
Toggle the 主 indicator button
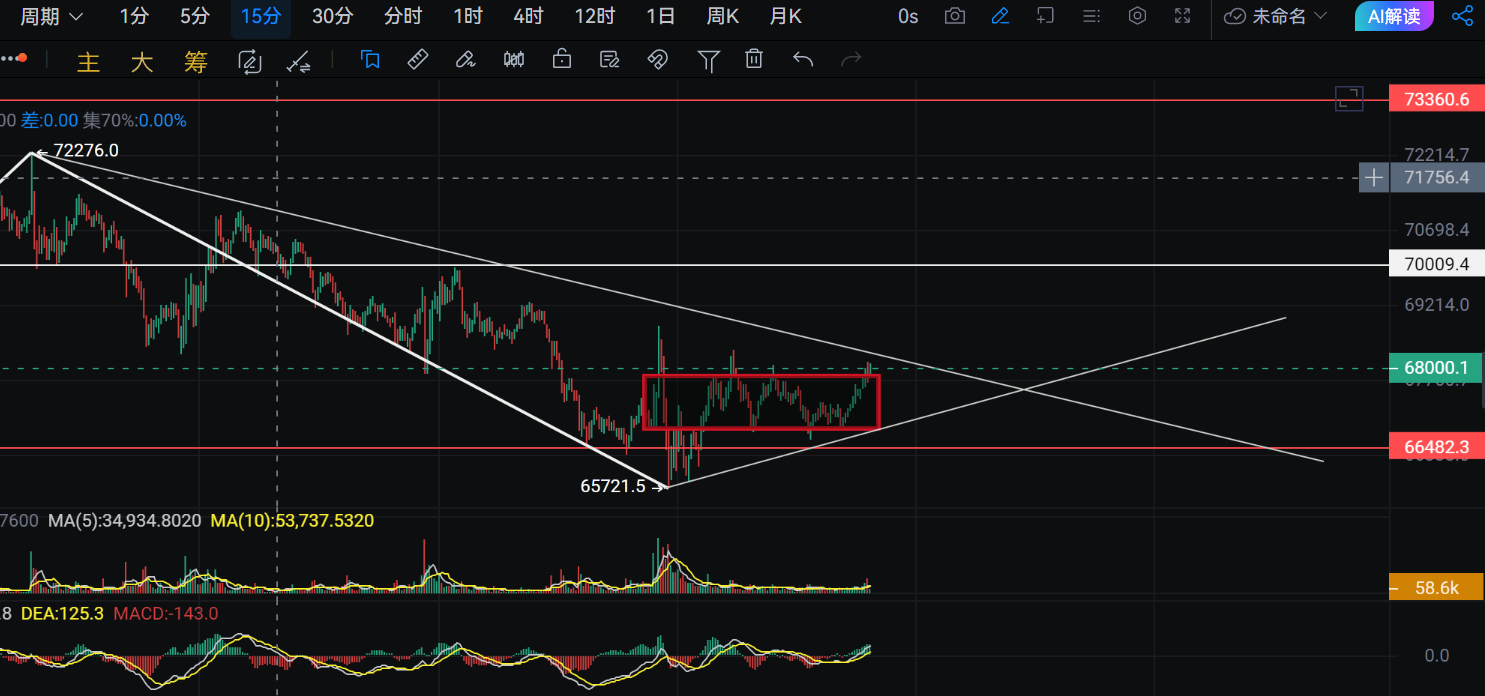coord(89,62)
